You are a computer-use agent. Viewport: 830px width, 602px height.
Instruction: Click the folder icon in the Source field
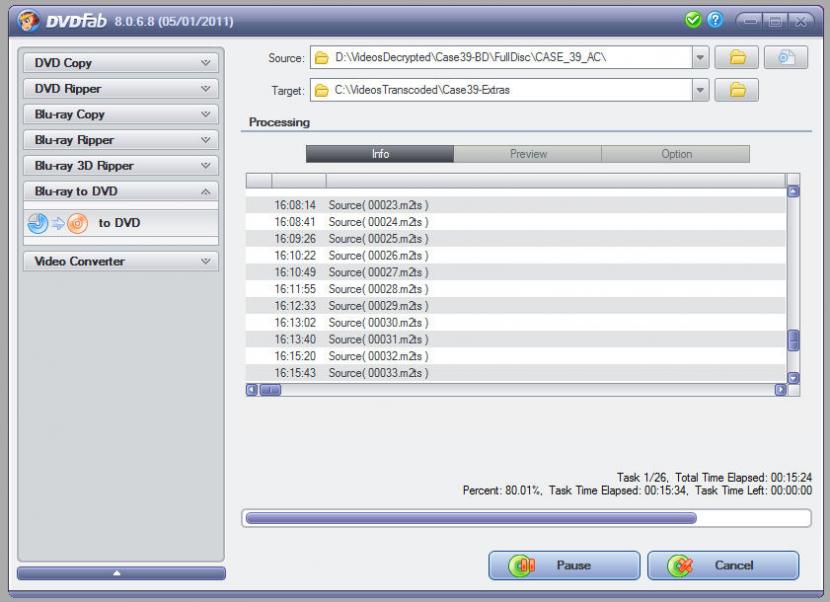point(321,58)
